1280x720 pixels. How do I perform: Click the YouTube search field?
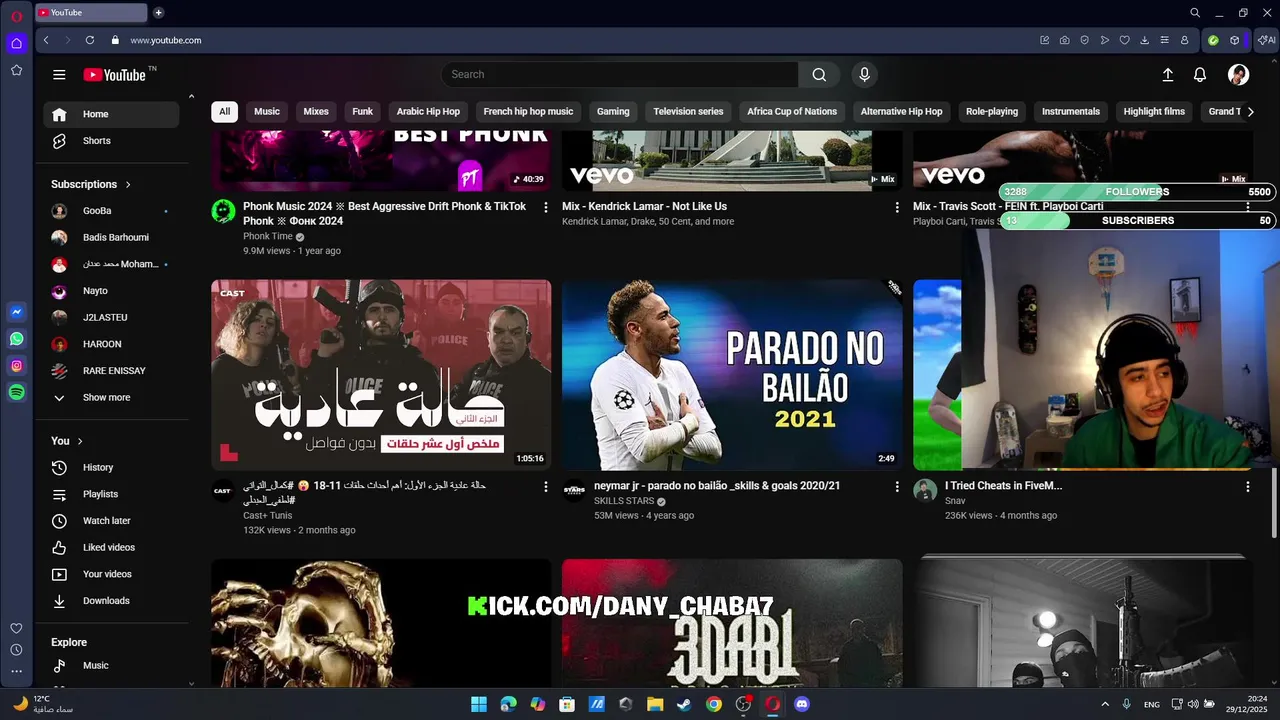(620, 75)
